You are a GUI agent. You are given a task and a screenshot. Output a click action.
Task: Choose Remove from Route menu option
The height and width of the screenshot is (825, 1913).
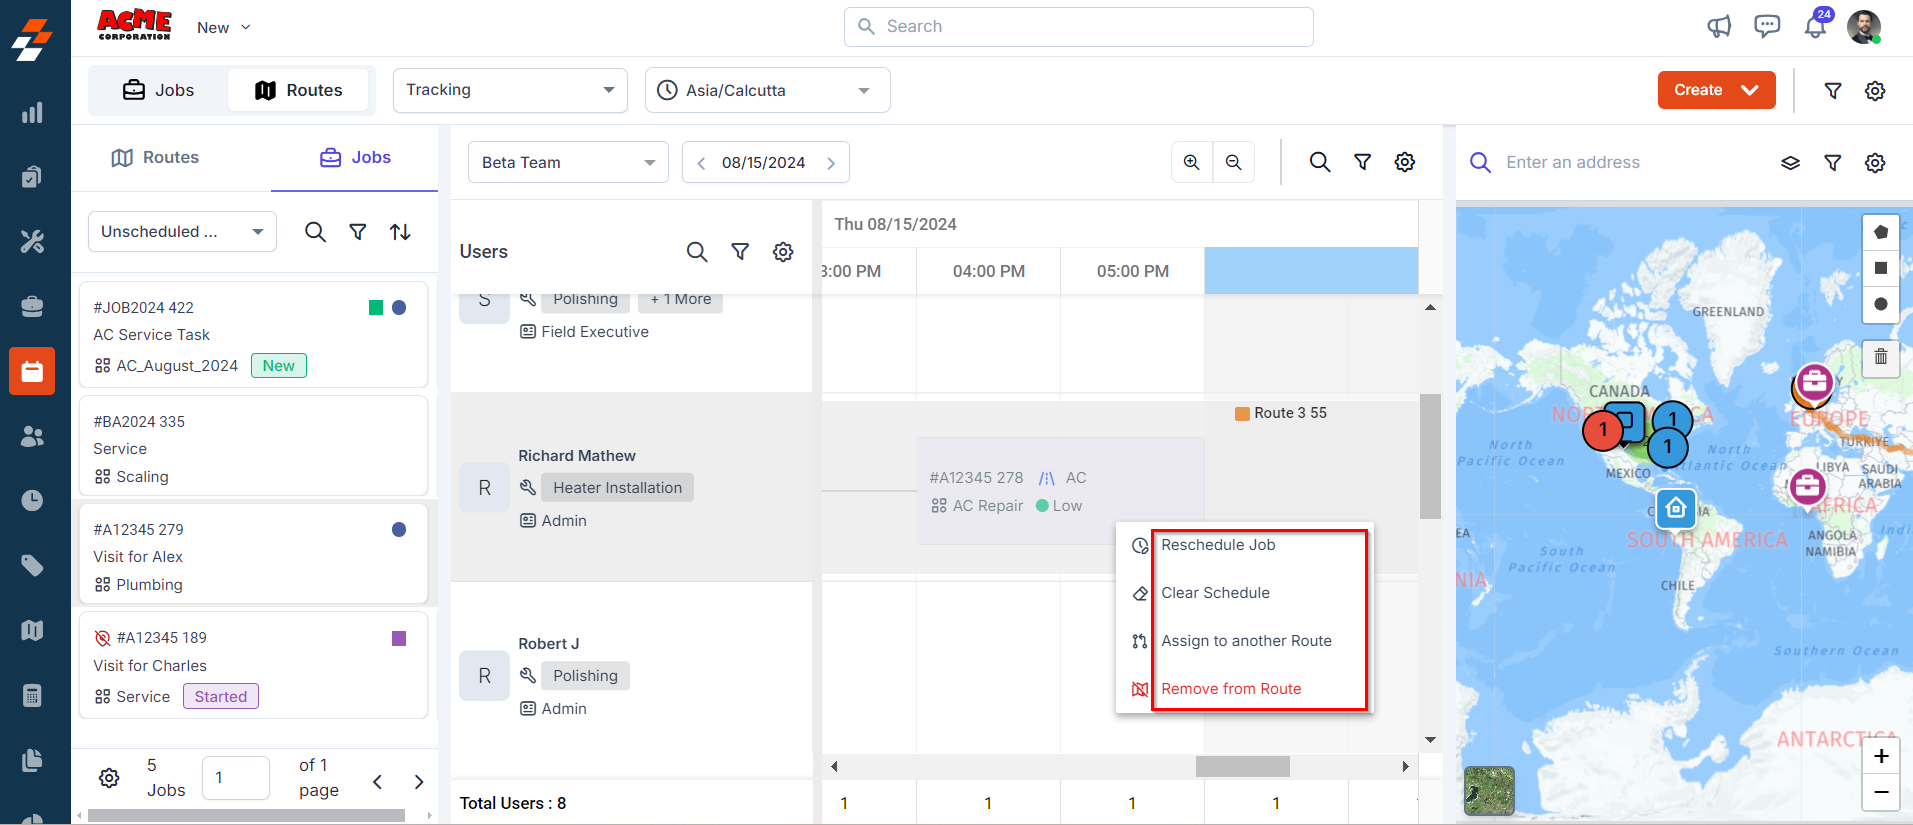[1231, 689]
